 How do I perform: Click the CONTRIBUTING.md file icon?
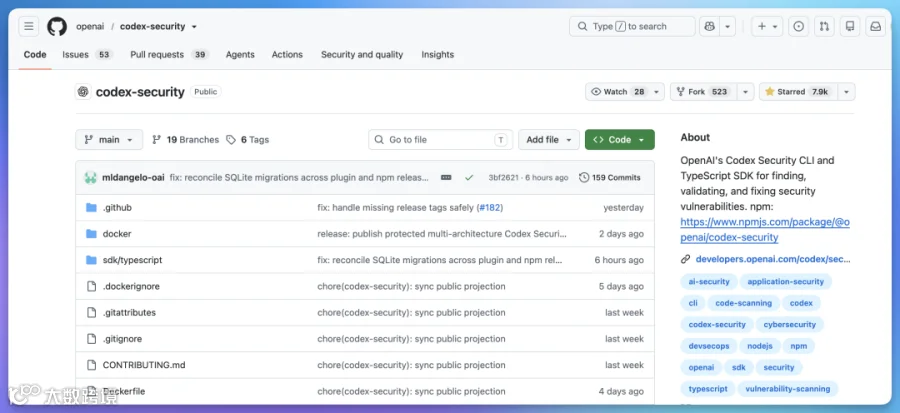[x=91, y=365]
